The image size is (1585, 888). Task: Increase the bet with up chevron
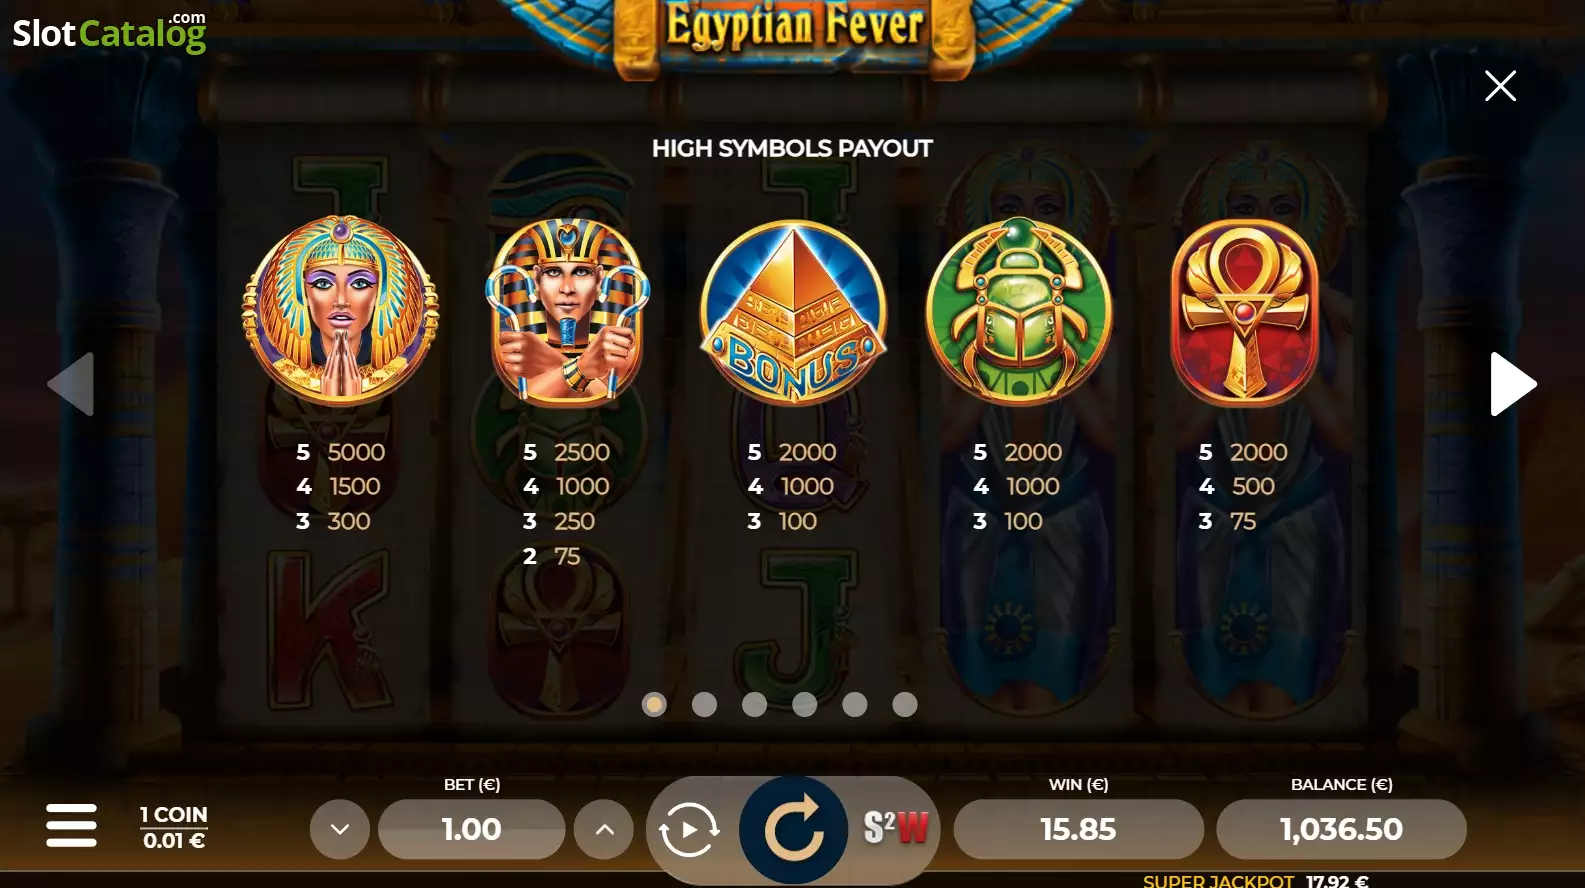(x=605, y=829)
